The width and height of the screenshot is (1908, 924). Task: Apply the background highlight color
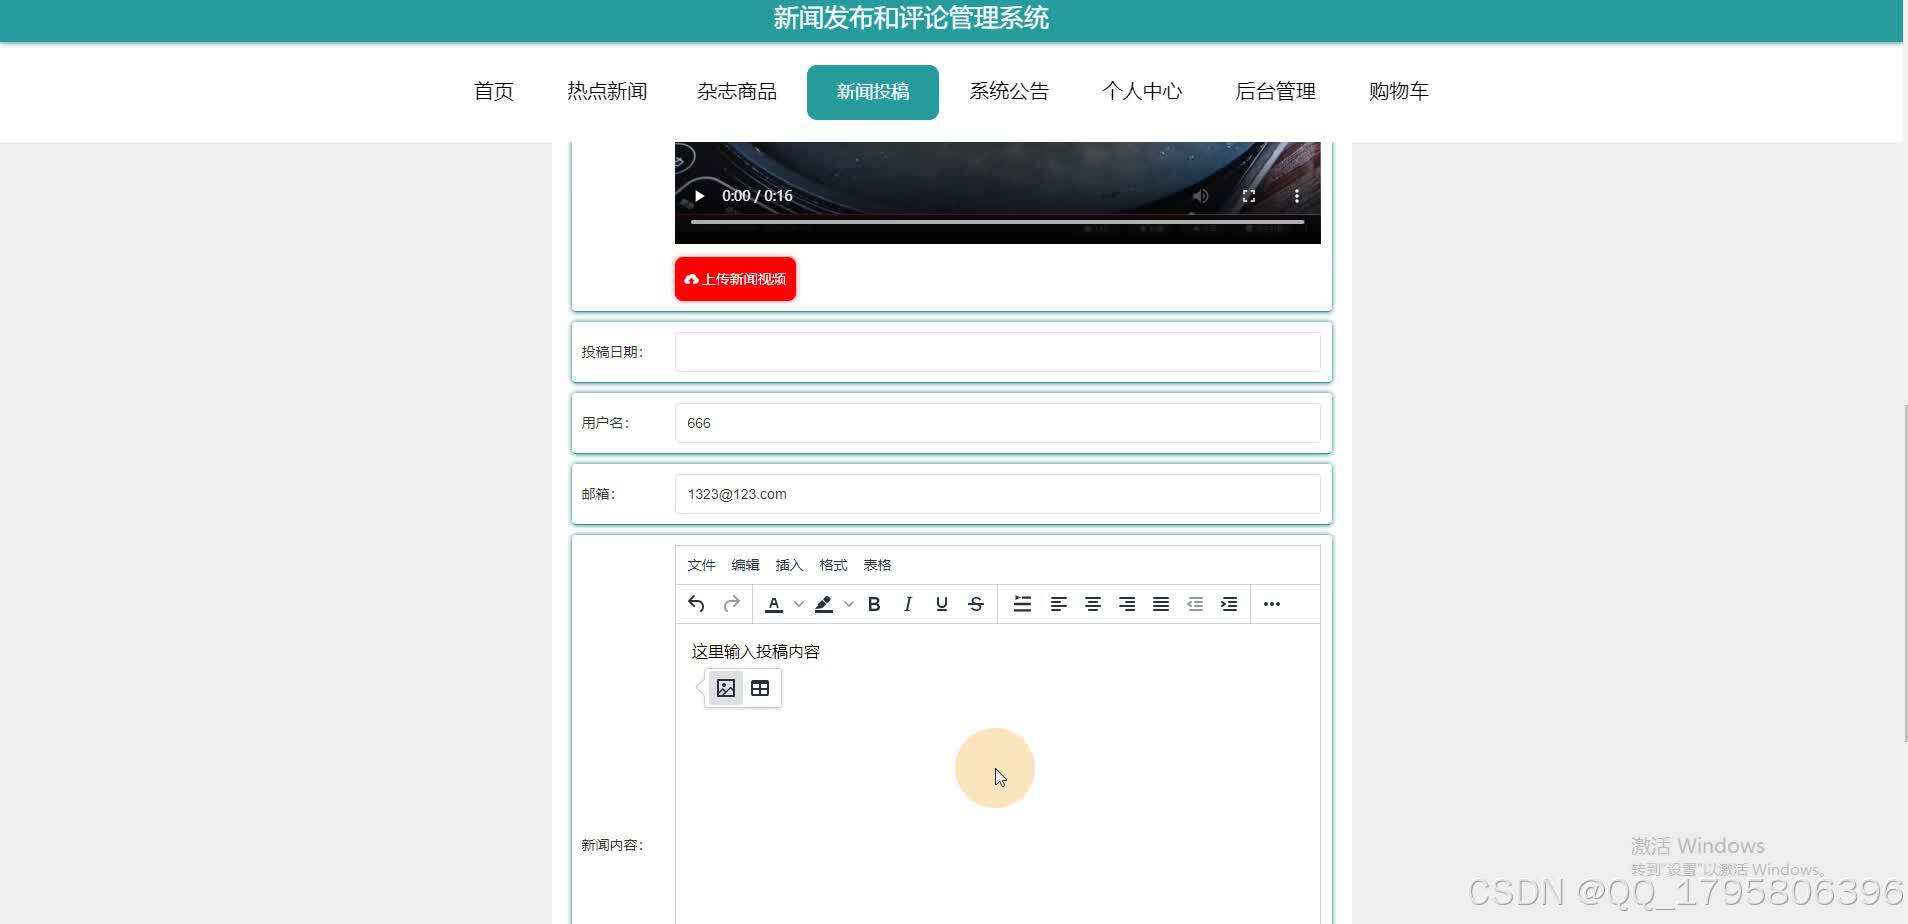click(x=824, y=604)
